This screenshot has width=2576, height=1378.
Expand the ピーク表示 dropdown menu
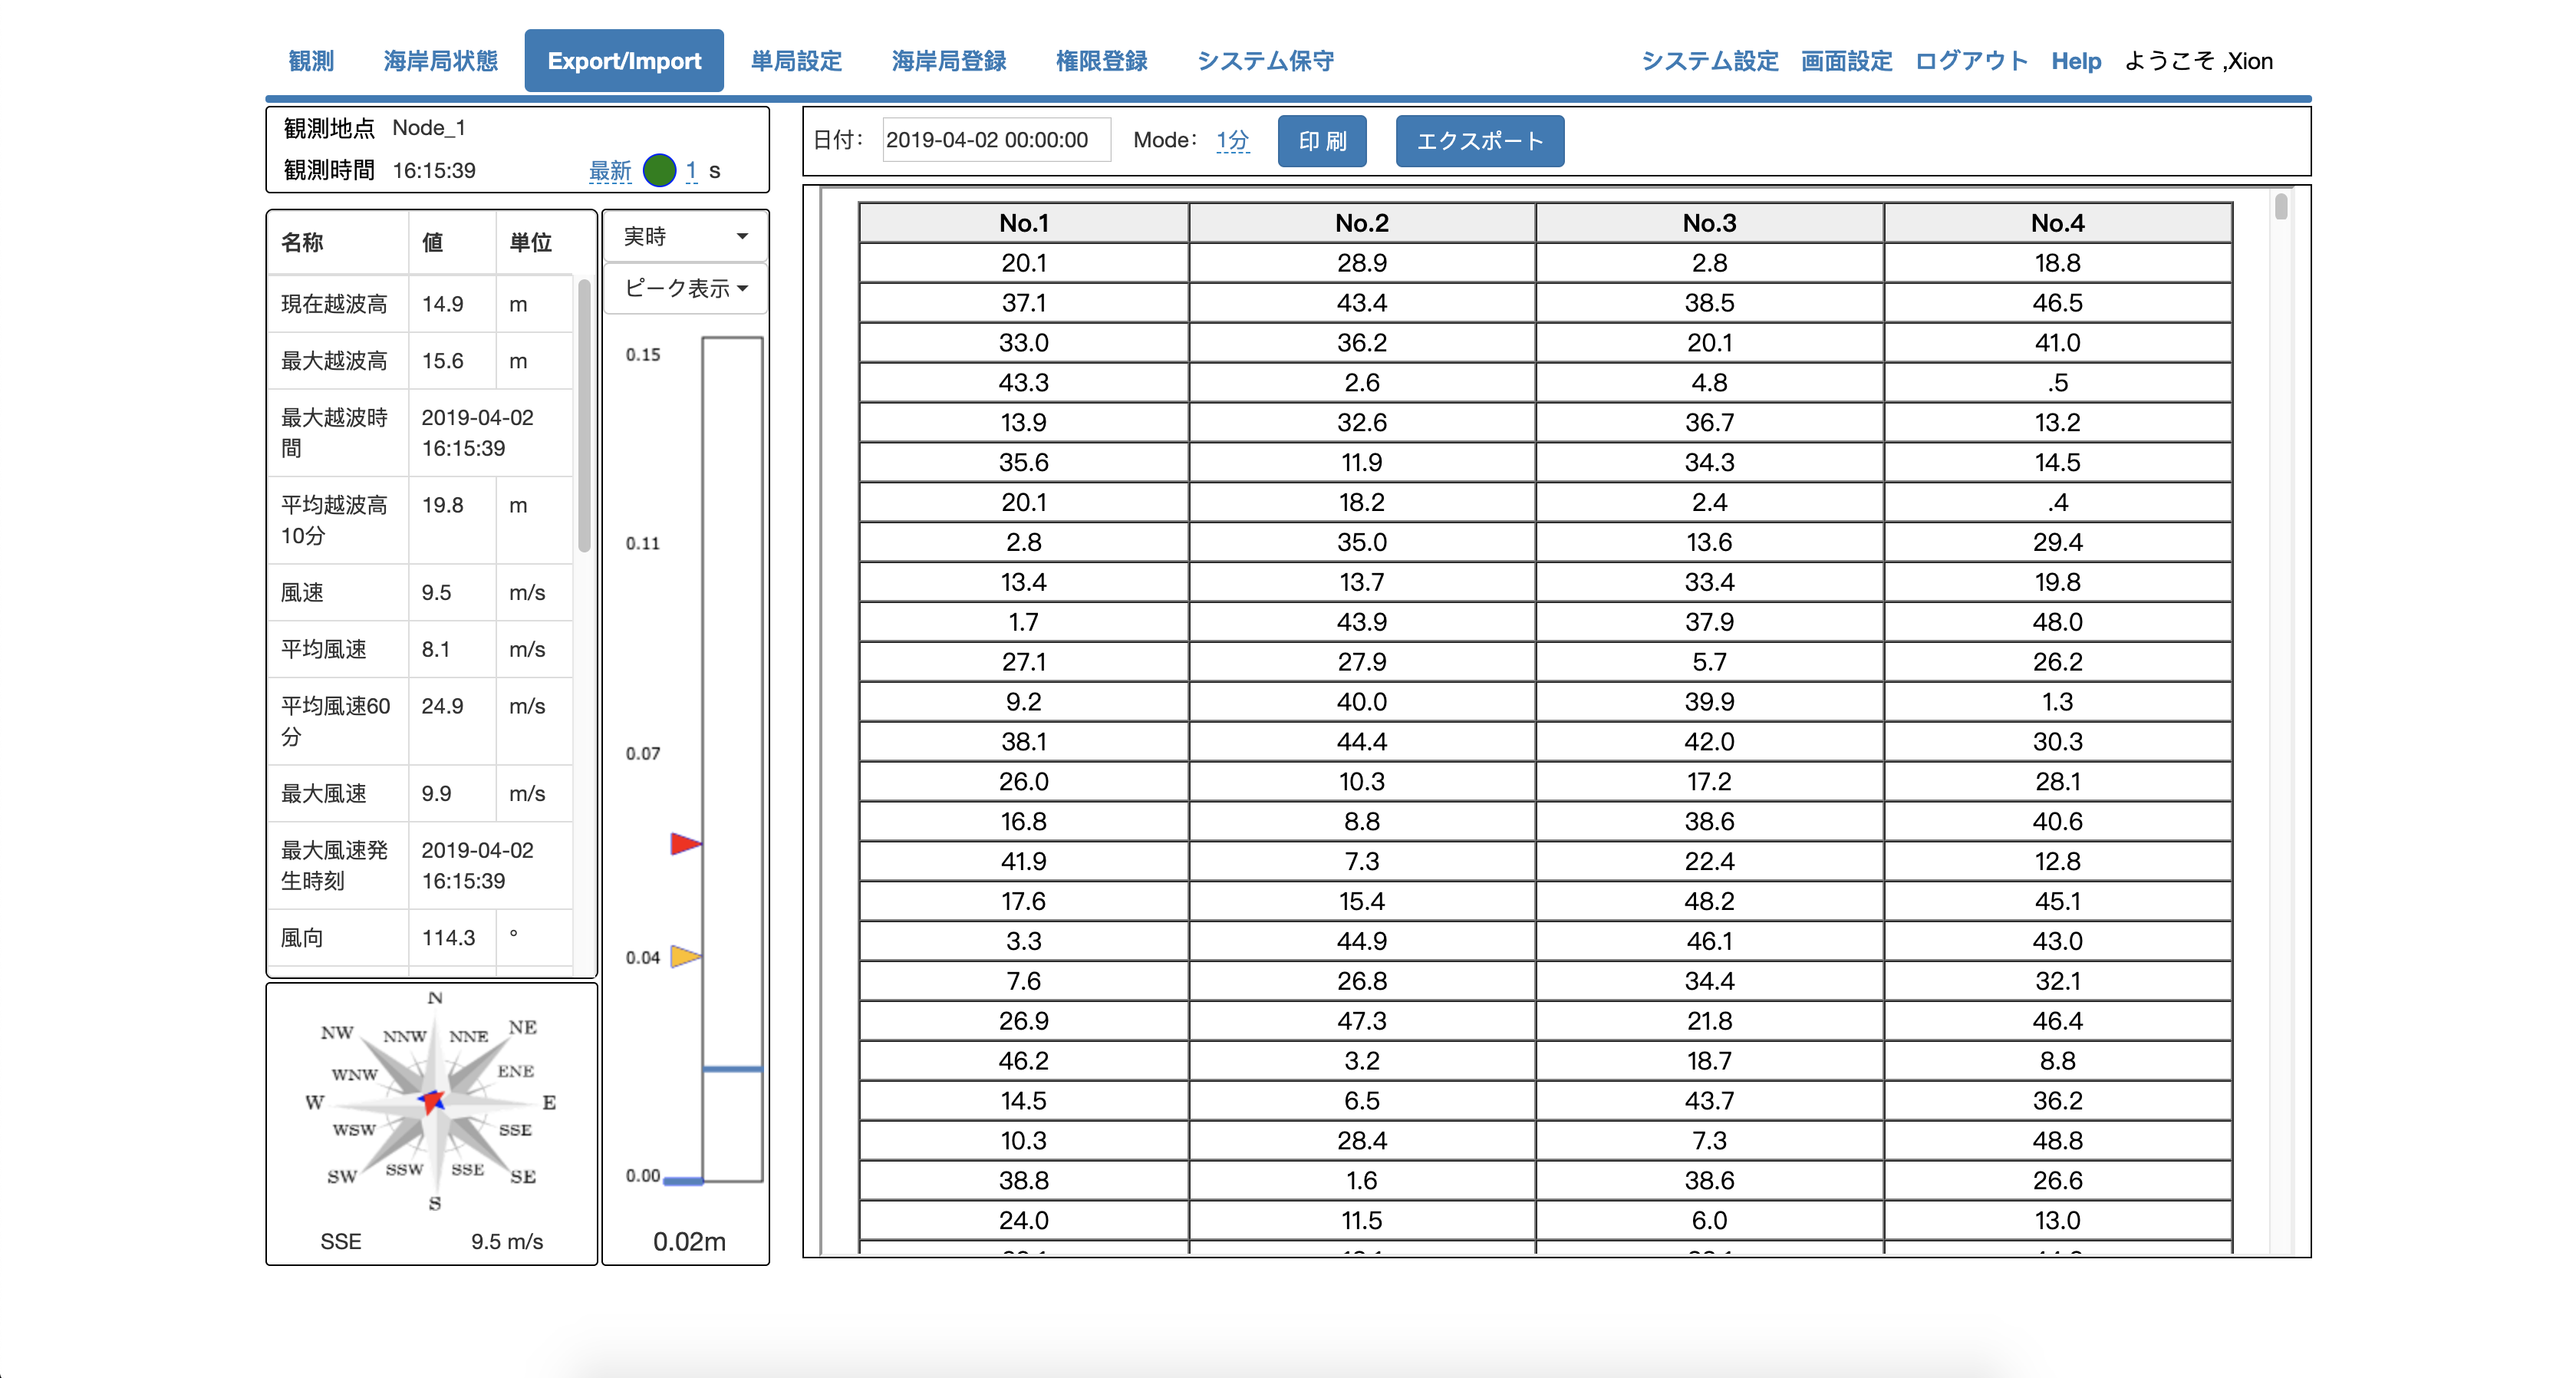685,289
